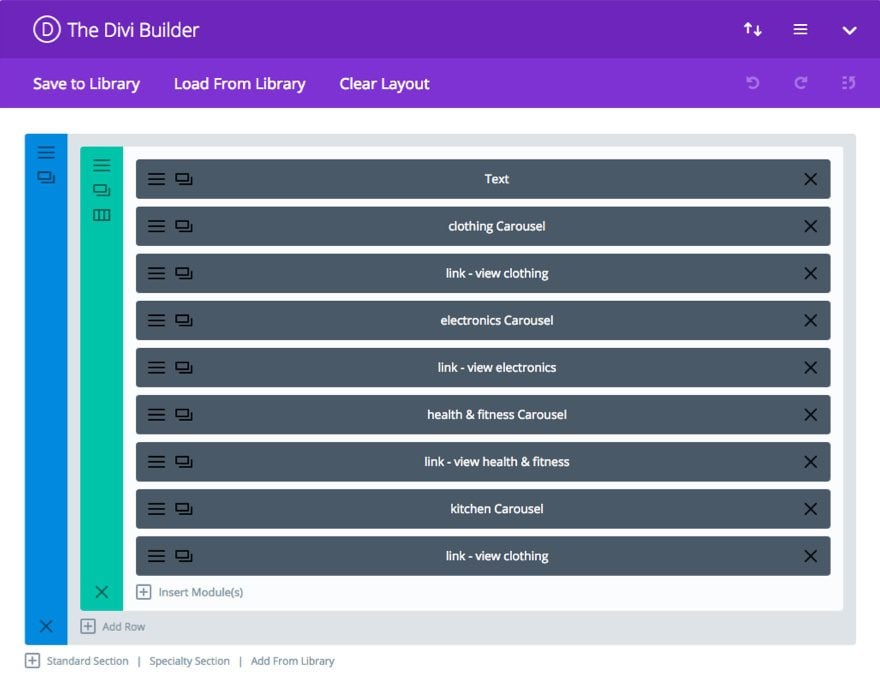The height and width of the screenshot is (681, 880).
Task: Open settings of the Text module
Action: [156, 179]
